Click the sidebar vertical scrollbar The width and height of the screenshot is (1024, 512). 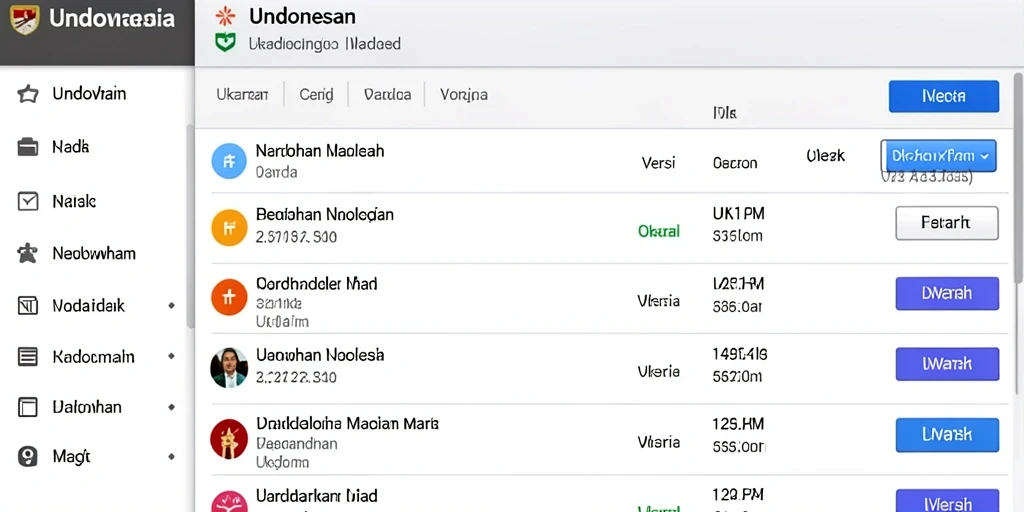pyautogui.click(x=190, y=225)
